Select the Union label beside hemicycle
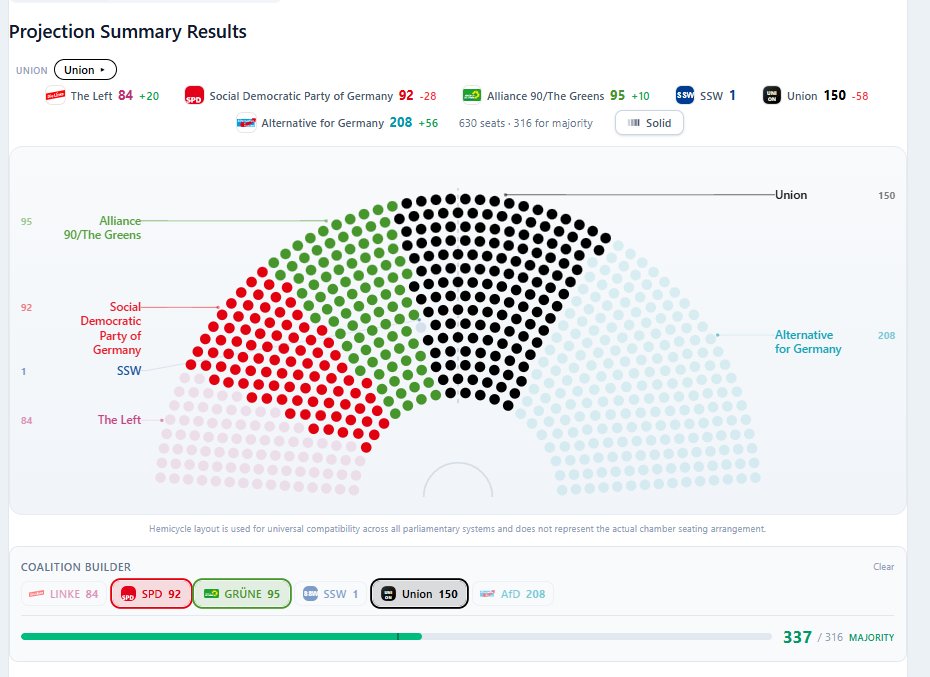Image resolution: width=930 pixels, height=677 pixels. [x=791, y=195]
